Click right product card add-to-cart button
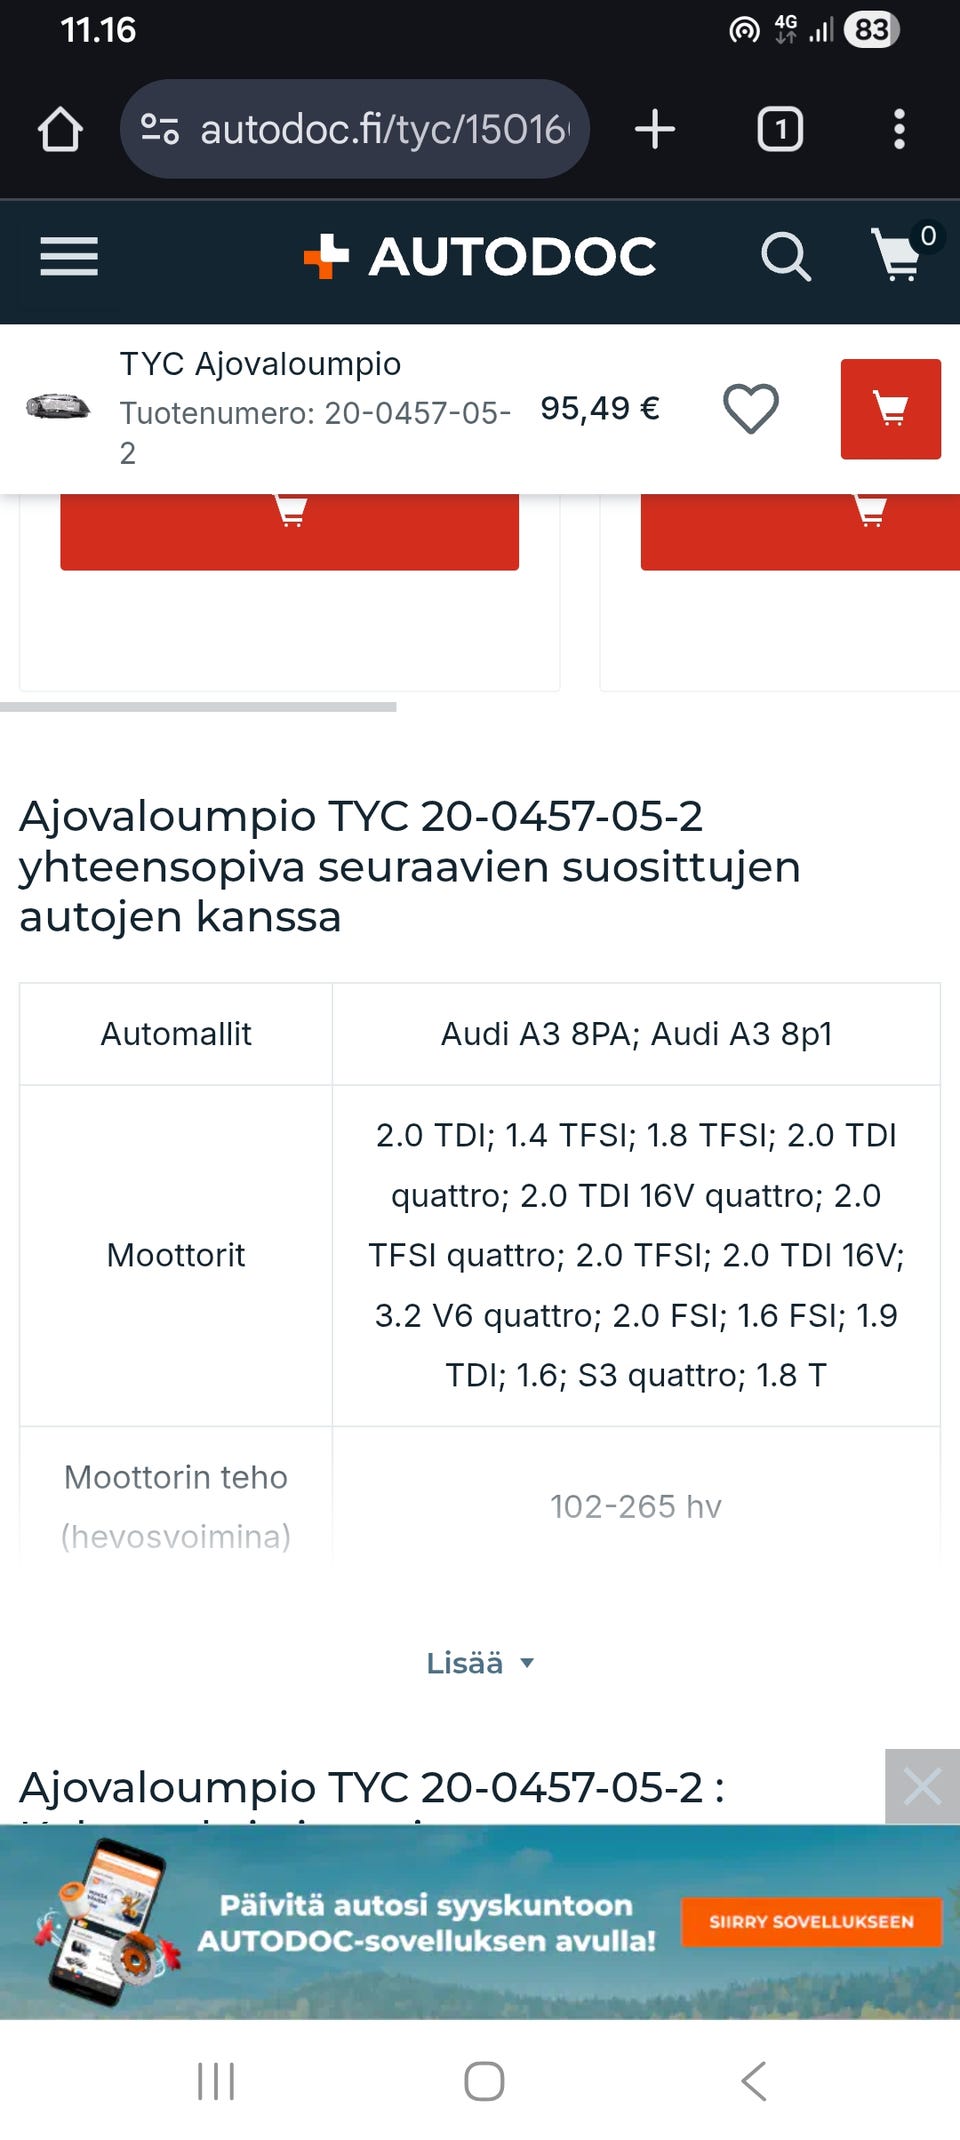 click(x=800, y=532)
